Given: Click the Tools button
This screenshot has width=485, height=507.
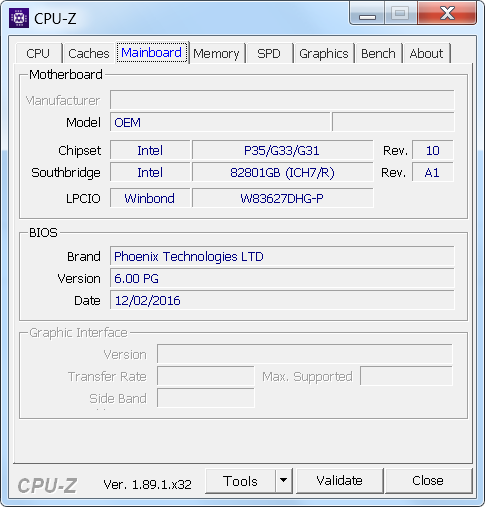Looking at the screenshot, I should click(x=240, y=481).
